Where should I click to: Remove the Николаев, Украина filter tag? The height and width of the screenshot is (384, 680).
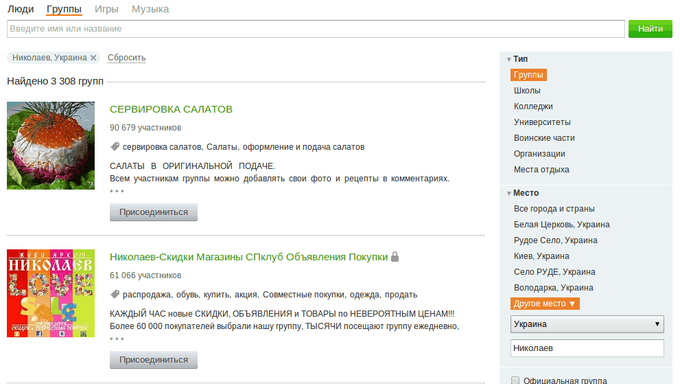click(x=93, y=58)
